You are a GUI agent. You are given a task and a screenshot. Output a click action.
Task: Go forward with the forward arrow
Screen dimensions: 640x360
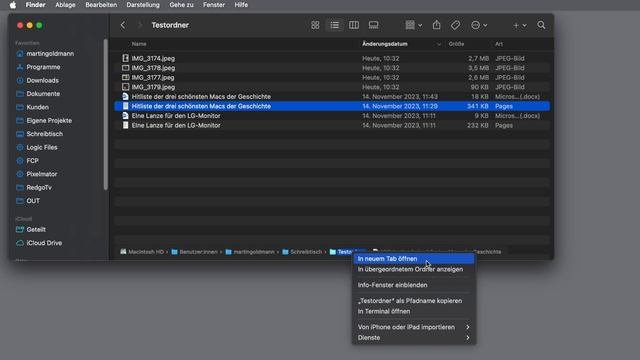click(x=140, y=25)
